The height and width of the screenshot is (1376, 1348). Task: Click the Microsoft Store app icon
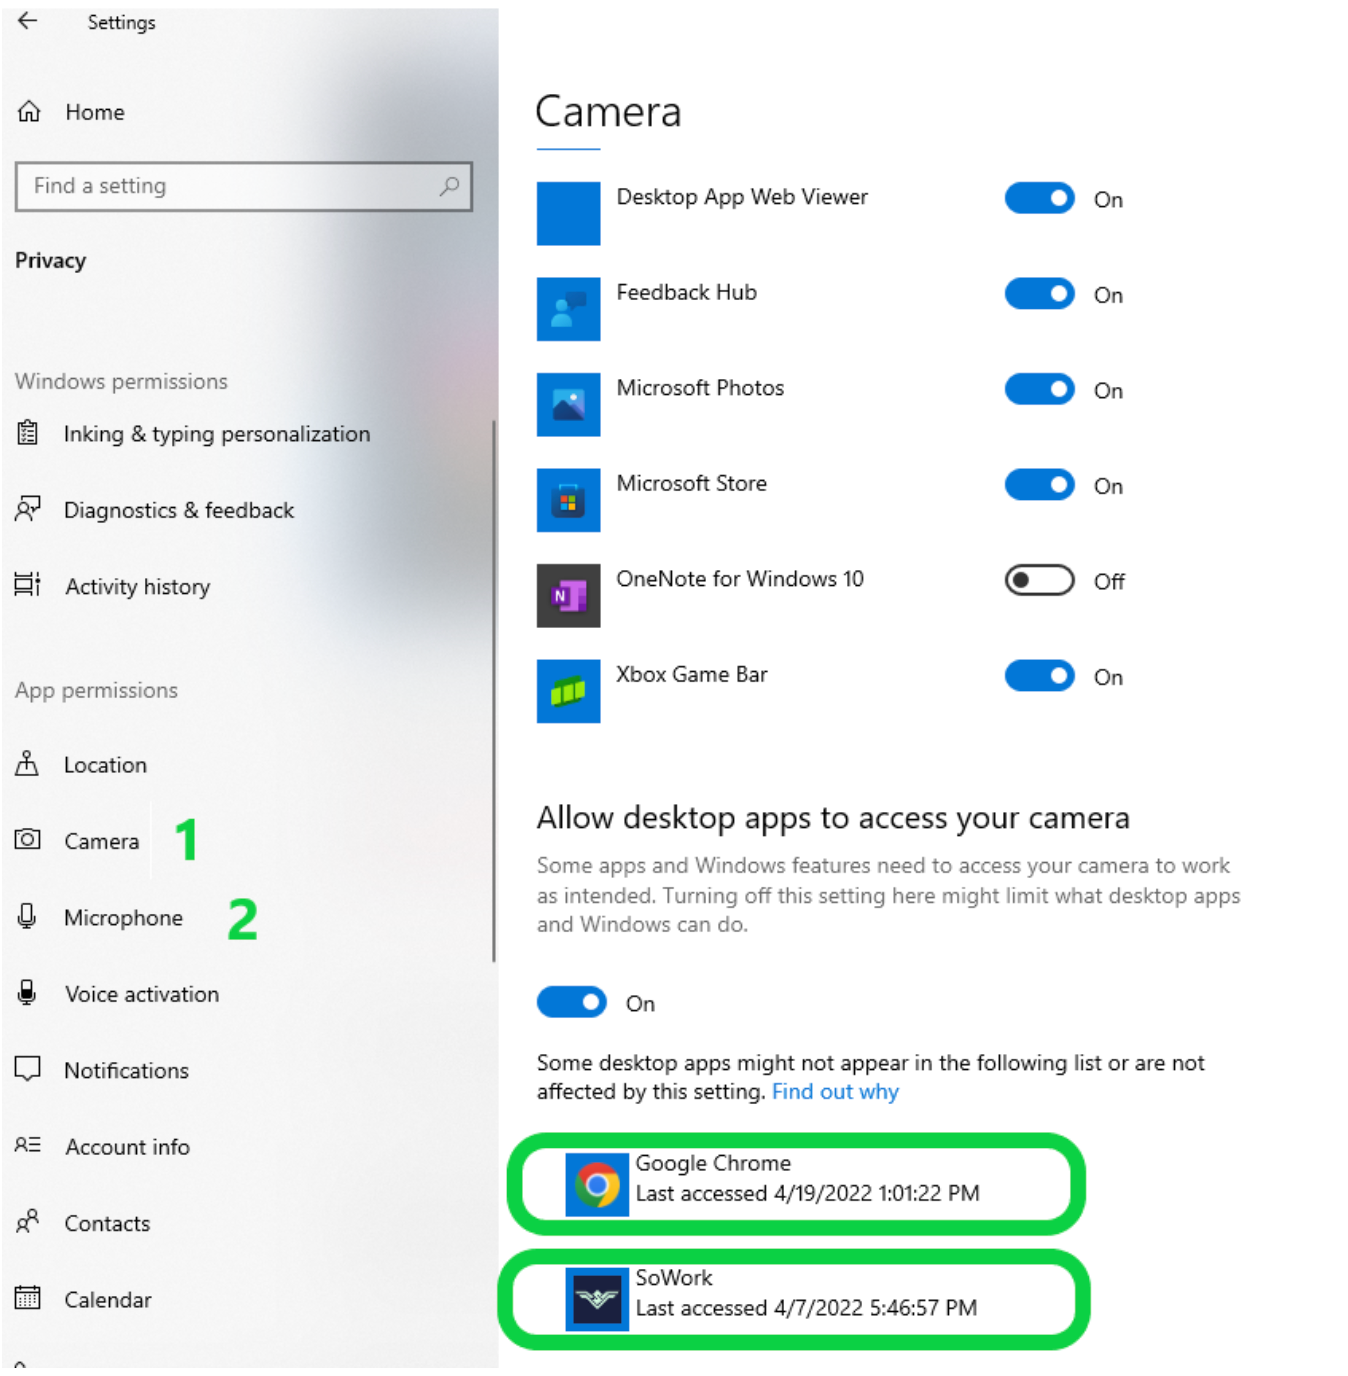tap(568, 500)
